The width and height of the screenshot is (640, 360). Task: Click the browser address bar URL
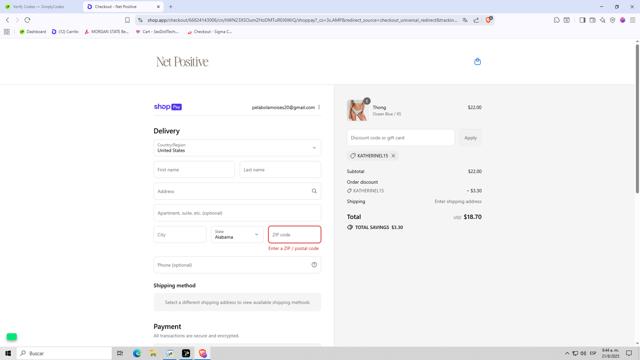[302, 20]
